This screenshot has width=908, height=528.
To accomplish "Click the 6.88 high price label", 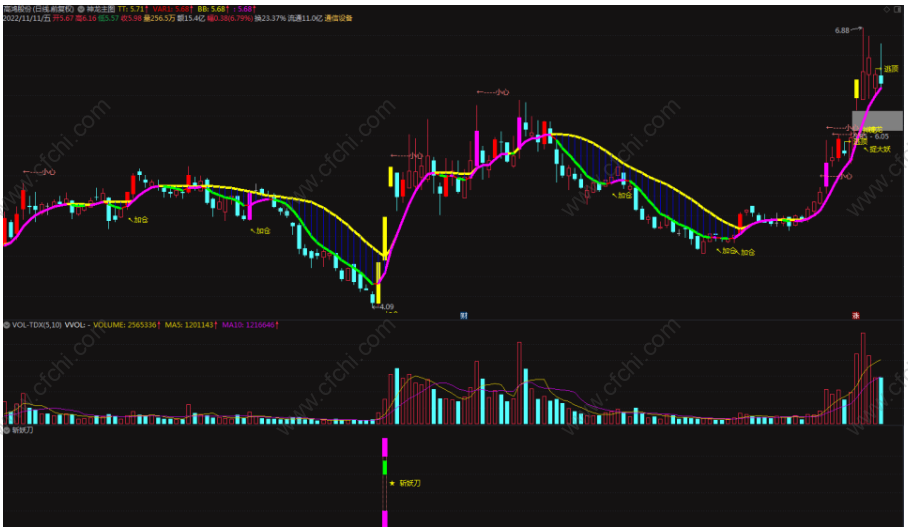I will [842, 31].
